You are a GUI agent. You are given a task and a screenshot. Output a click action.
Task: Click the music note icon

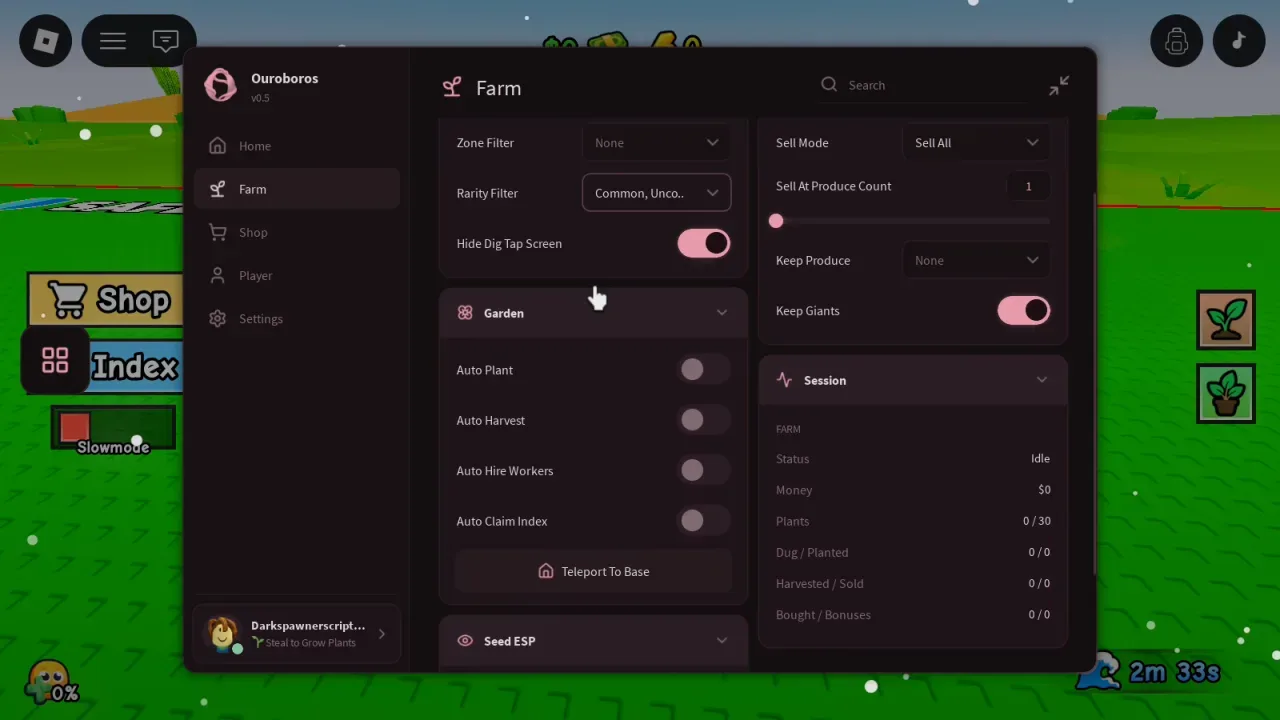pyautogui.click(x=1239, y=41)
